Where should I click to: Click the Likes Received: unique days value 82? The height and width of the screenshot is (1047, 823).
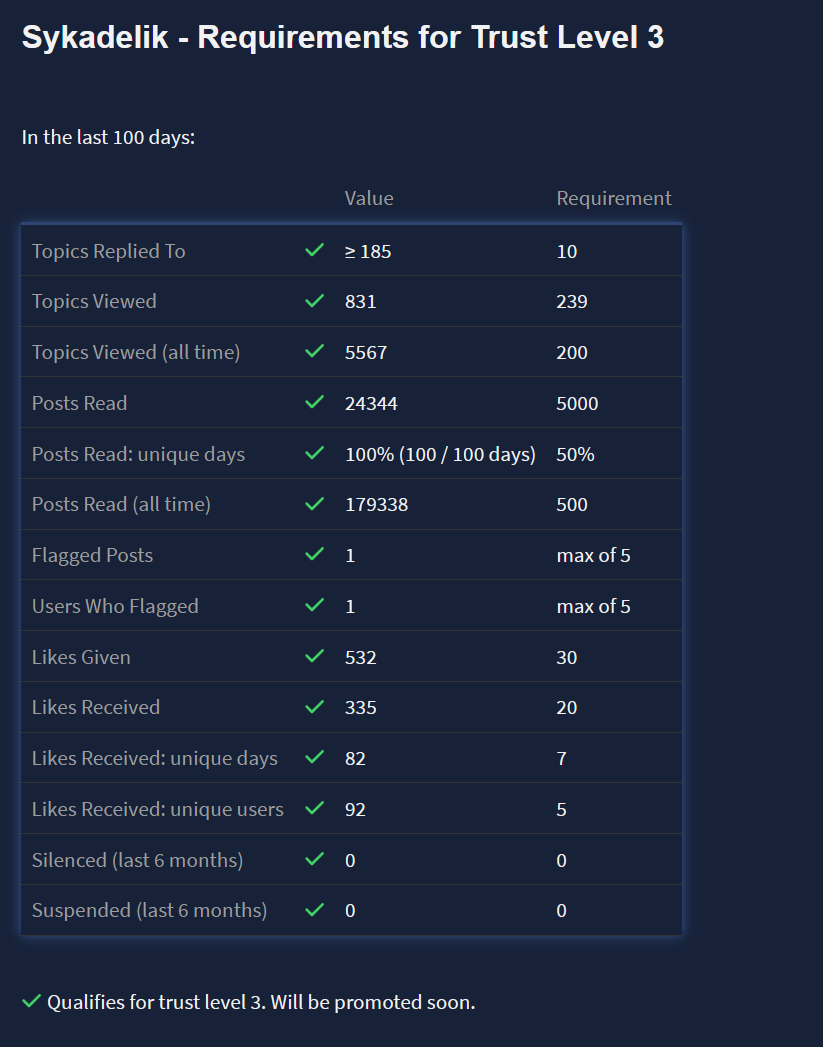pyautogui.click(x=355, y=758)
